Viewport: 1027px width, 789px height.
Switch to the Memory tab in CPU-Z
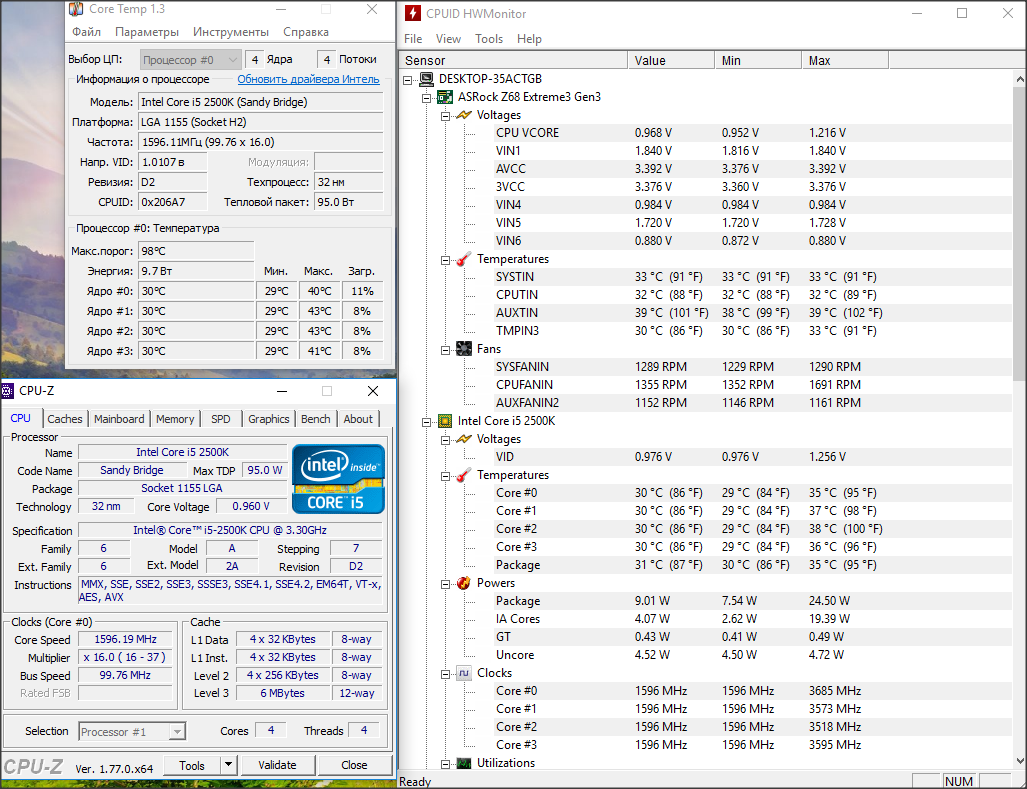point(175,419)
